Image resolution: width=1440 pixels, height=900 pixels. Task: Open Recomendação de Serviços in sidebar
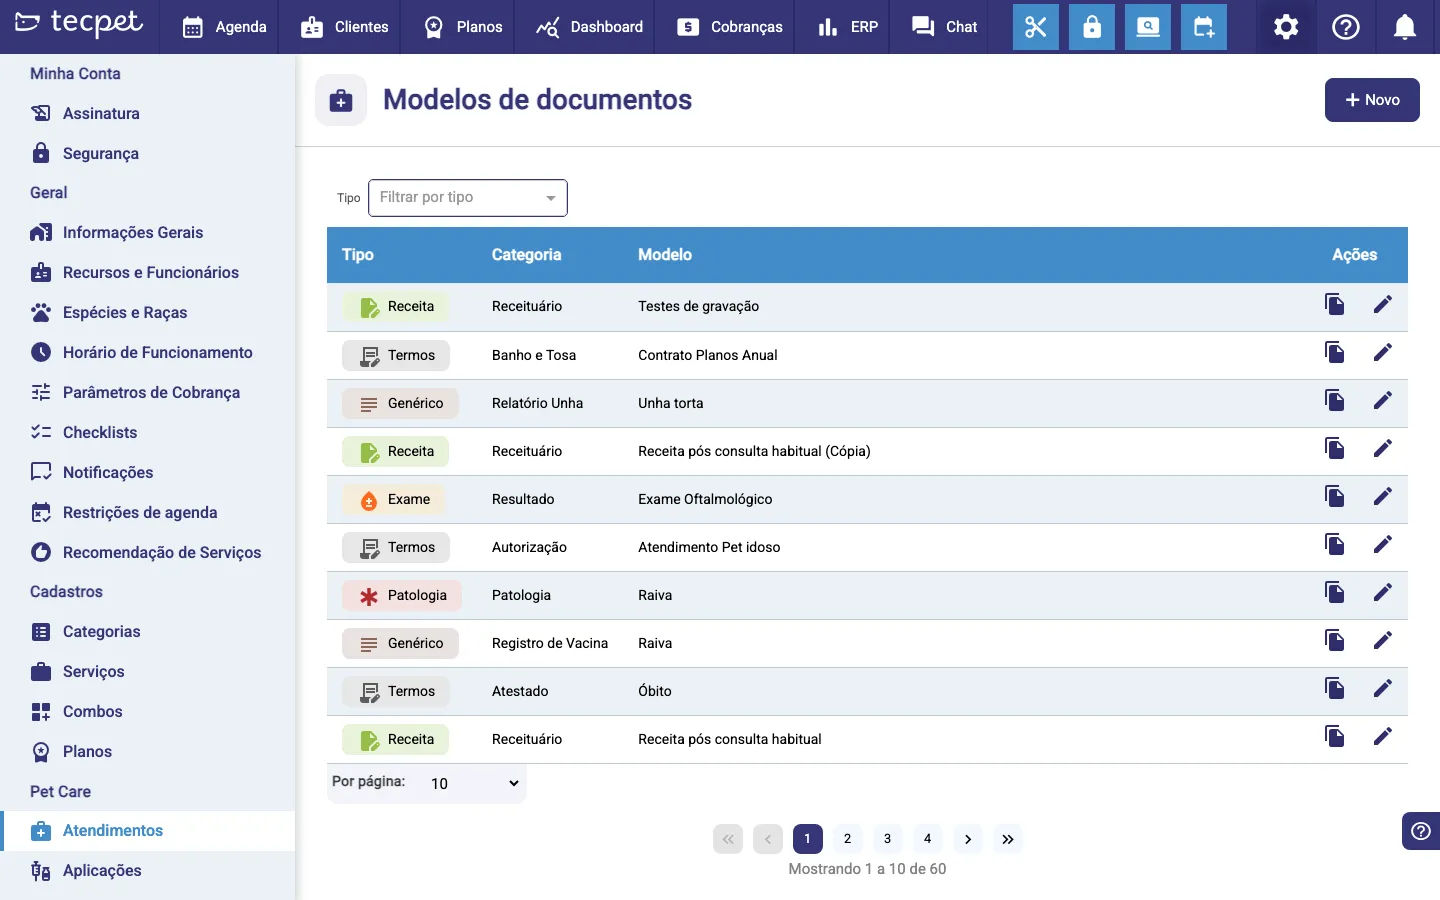click(148, 552)
